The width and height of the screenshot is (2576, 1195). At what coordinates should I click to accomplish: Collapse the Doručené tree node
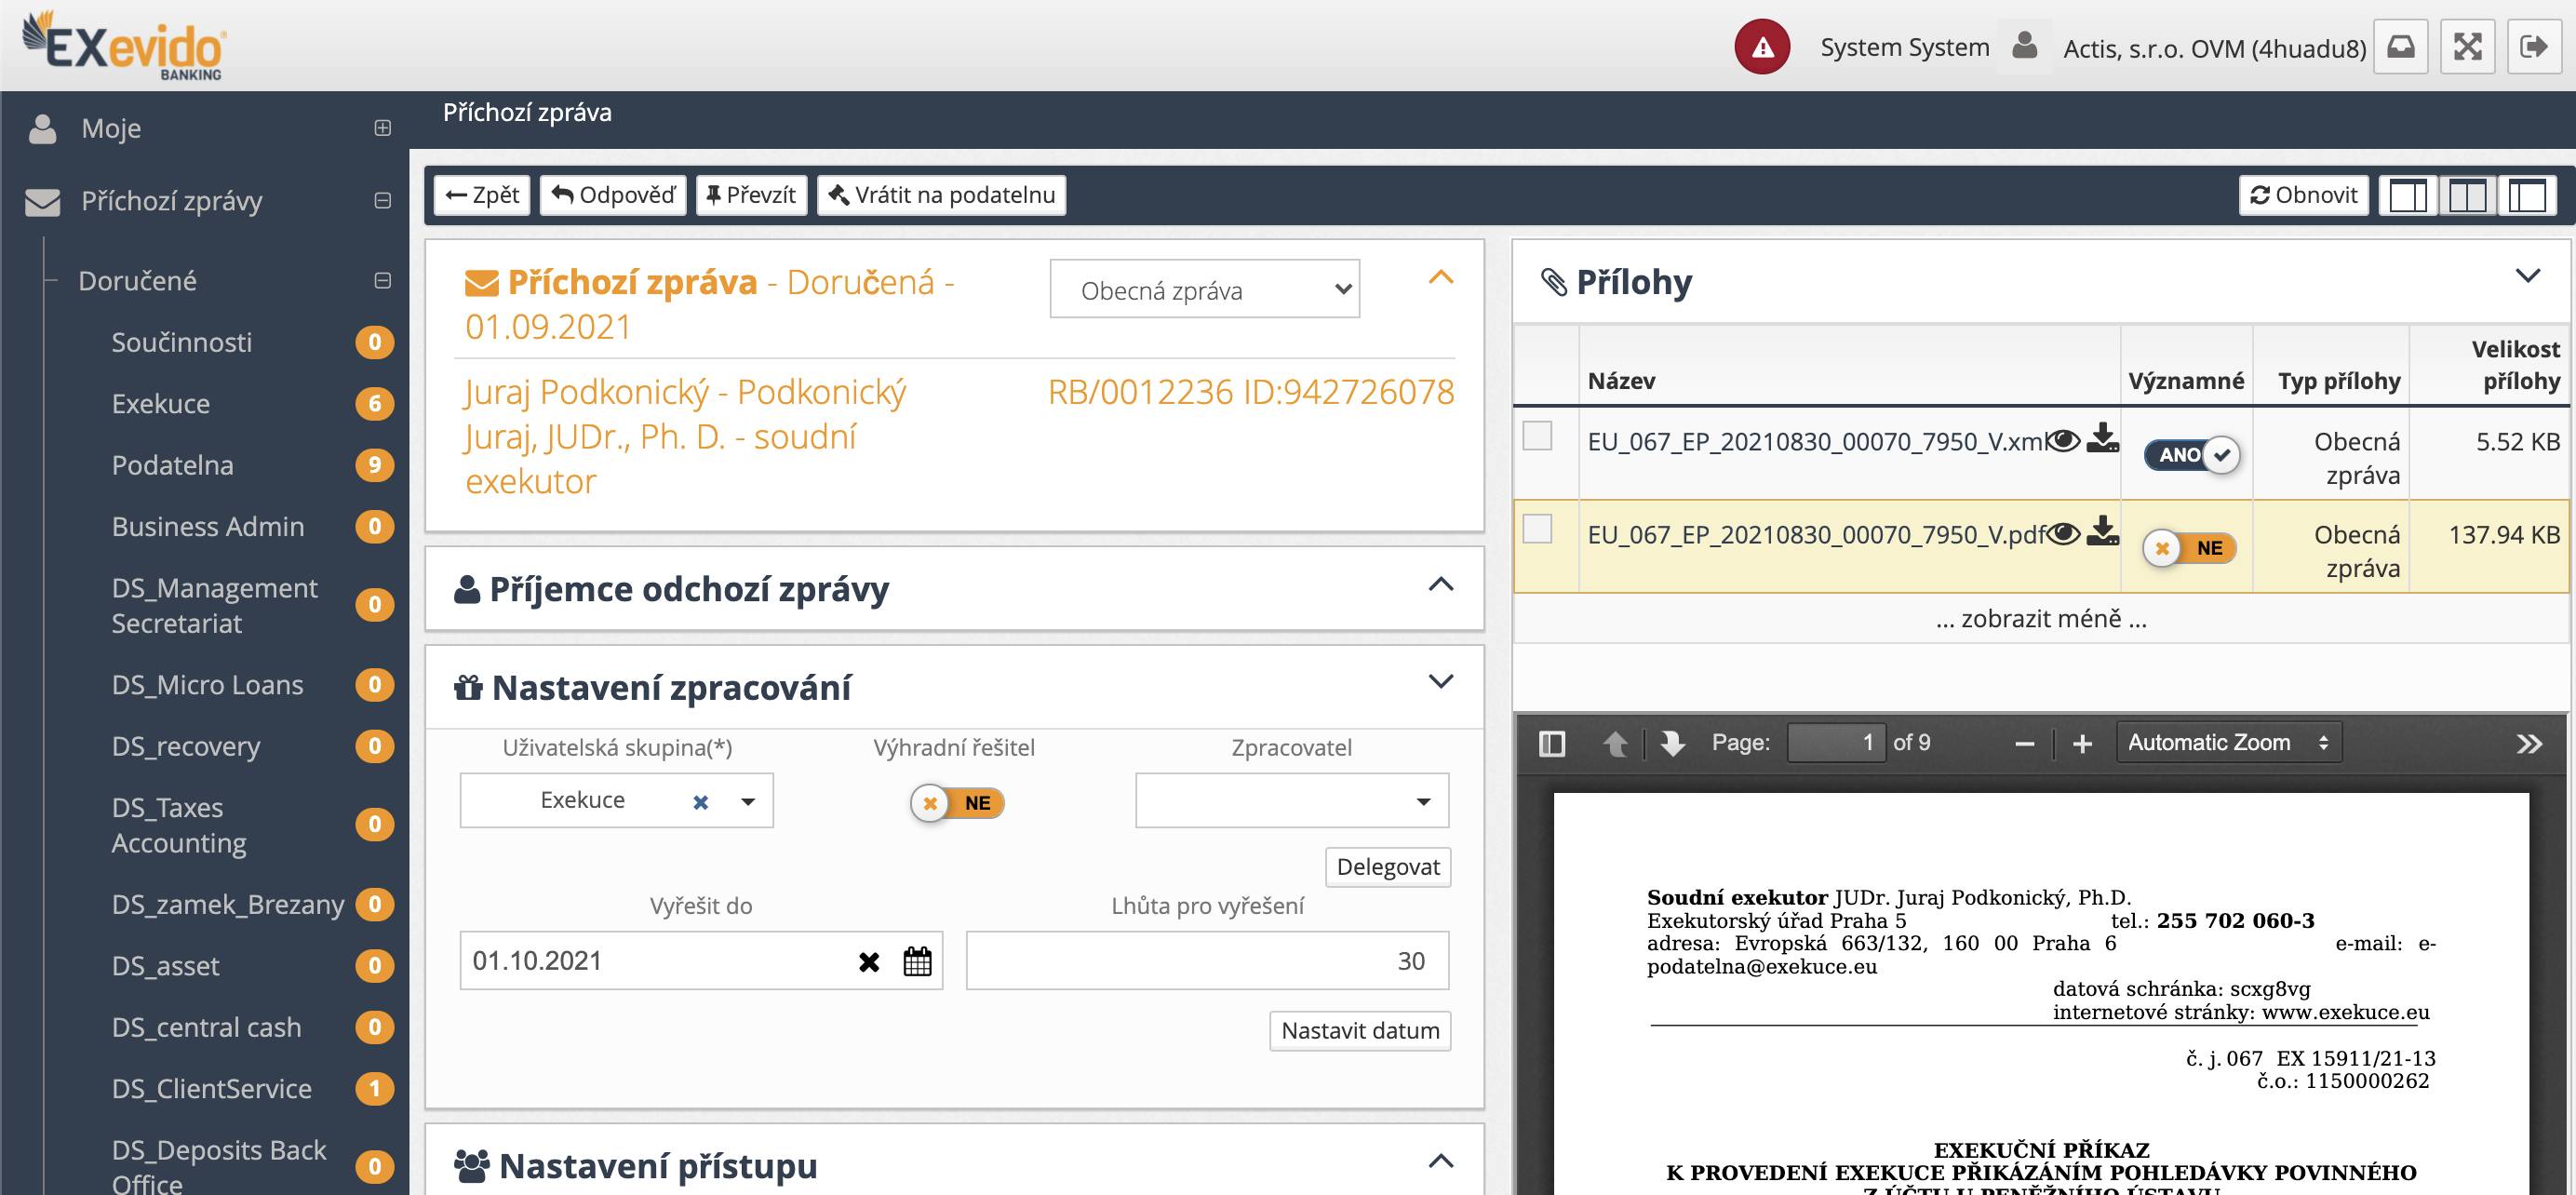click(382, 281)
